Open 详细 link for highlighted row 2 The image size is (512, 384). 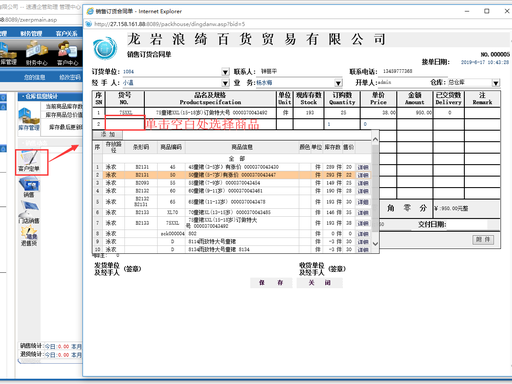363,175
